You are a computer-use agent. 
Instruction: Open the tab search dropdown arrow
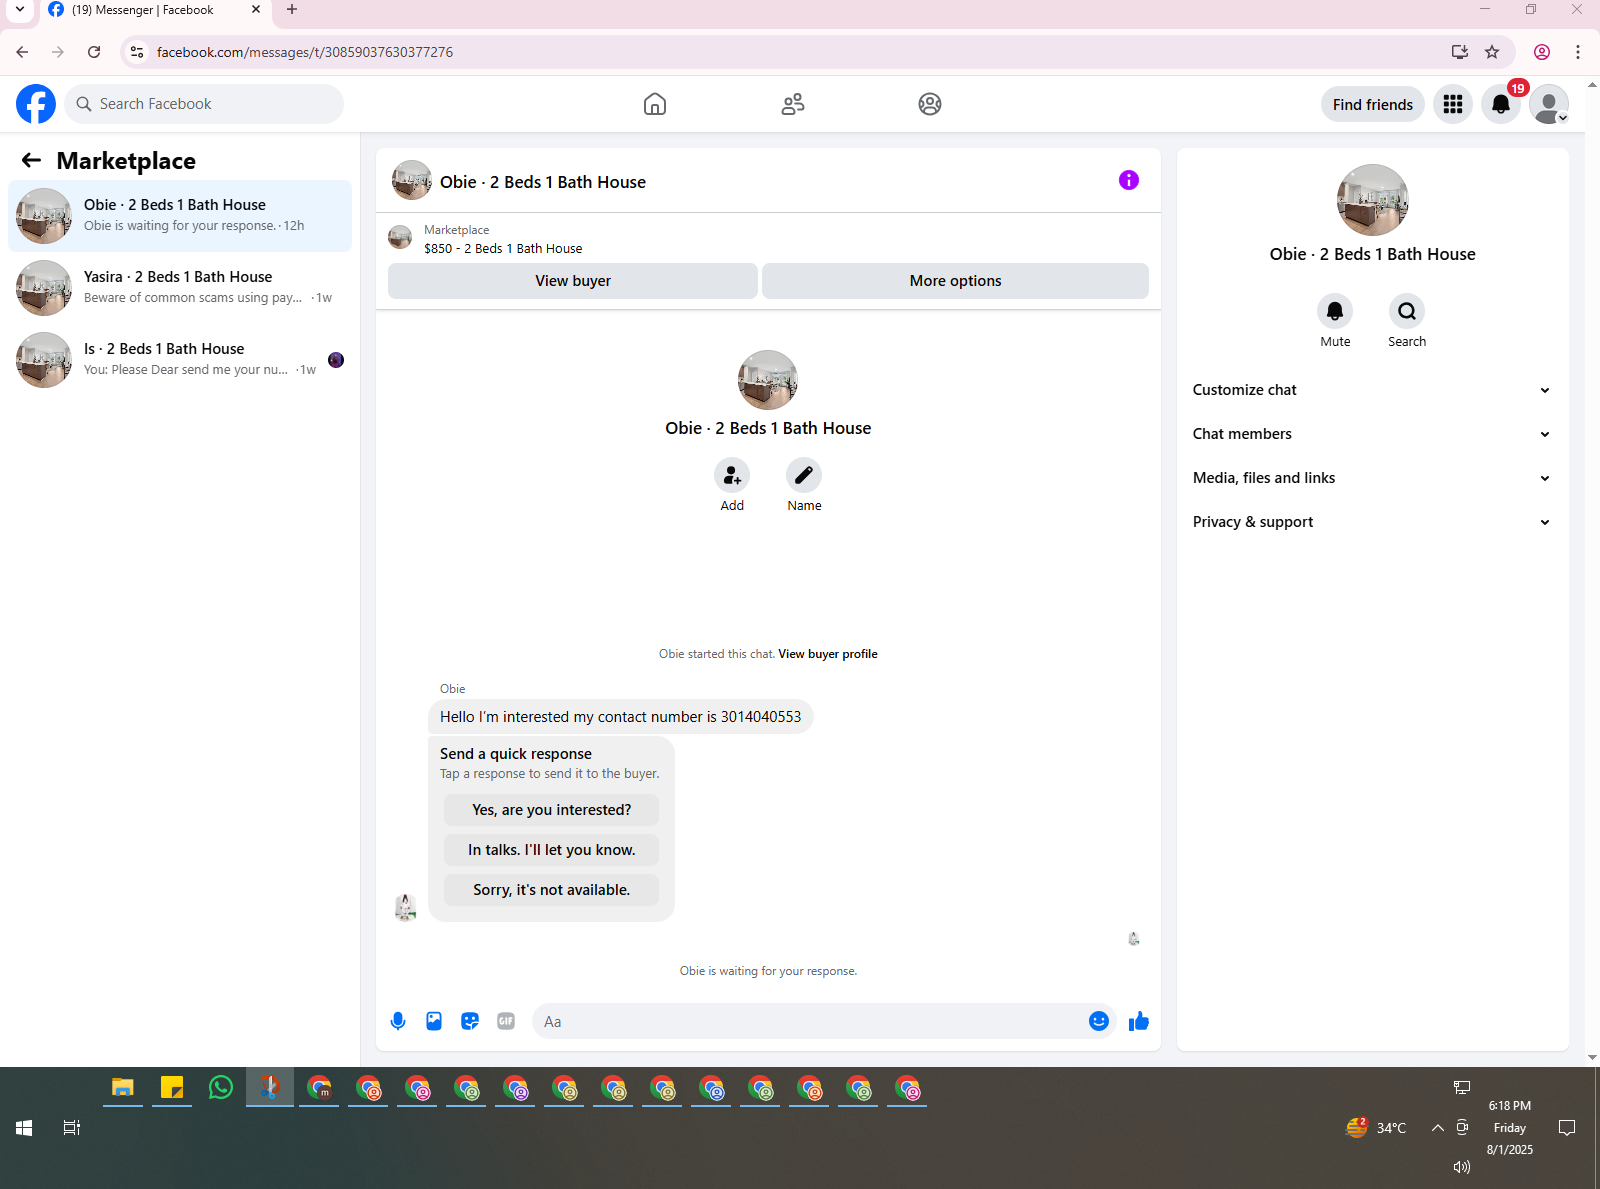[20, 10]
